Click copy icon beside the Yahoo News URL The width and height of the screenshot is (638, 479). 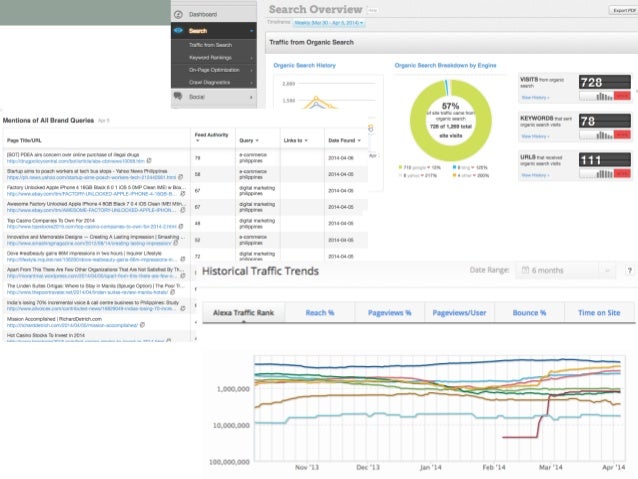[x=180, y=177]
